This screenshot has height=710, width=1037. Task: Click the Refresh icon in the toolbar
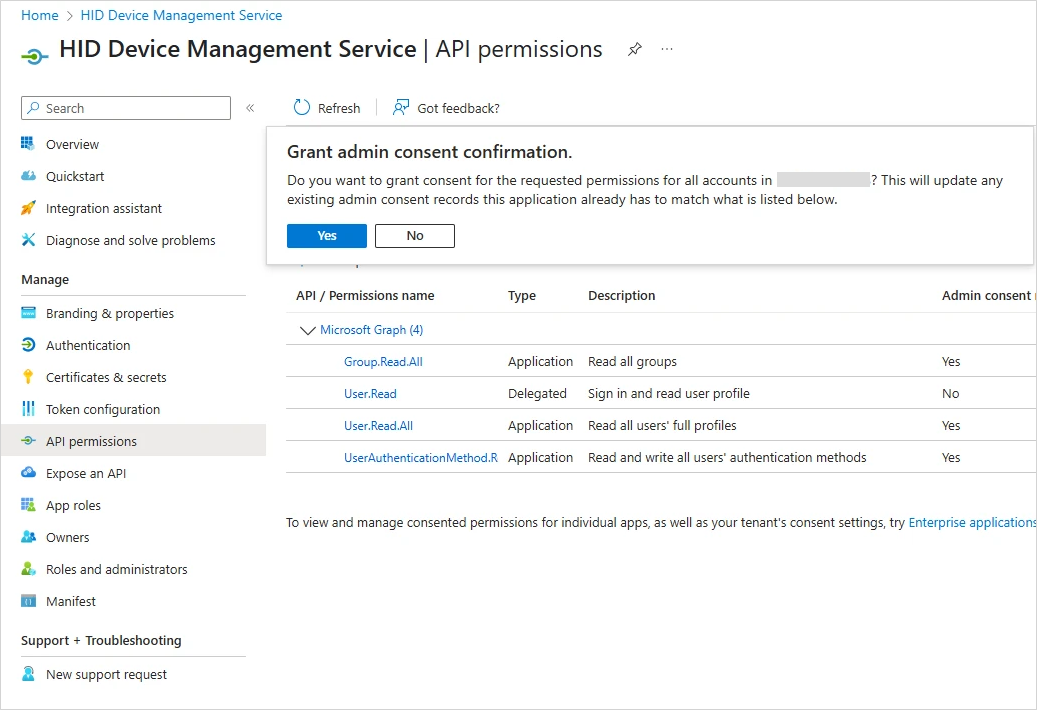coord(302,108)
